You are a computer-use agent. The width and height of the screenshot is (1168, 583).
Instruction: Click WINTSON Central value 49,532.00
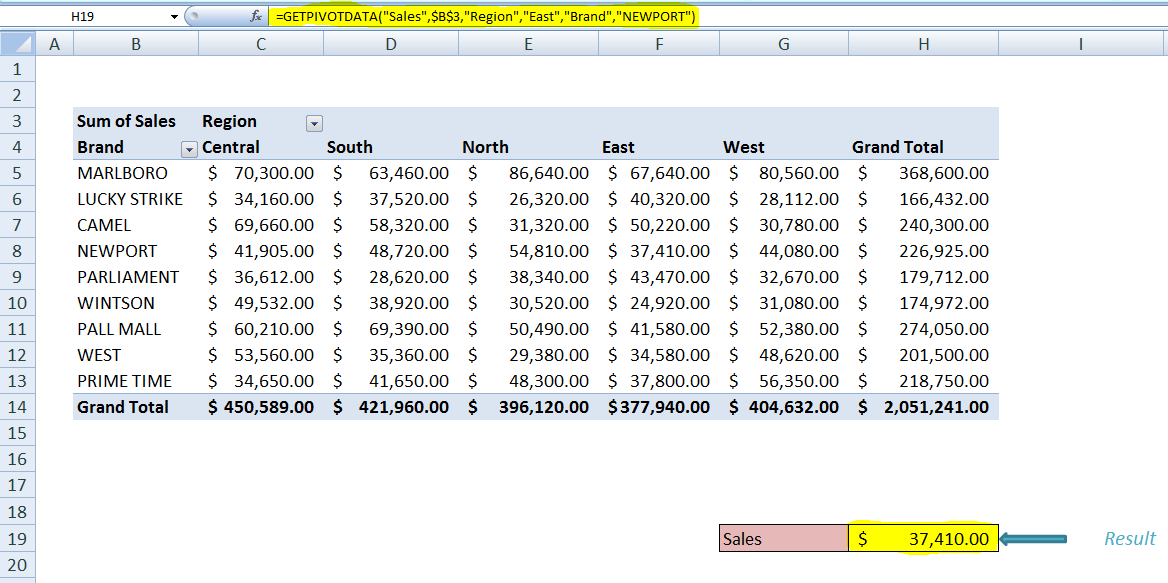pos(261,303)
